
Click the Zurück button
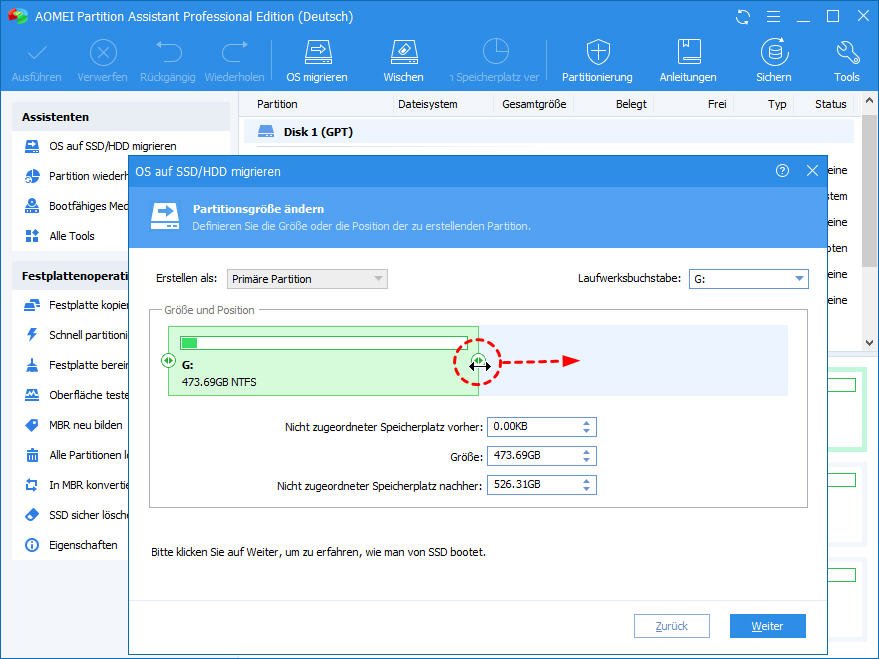(672, 626)
